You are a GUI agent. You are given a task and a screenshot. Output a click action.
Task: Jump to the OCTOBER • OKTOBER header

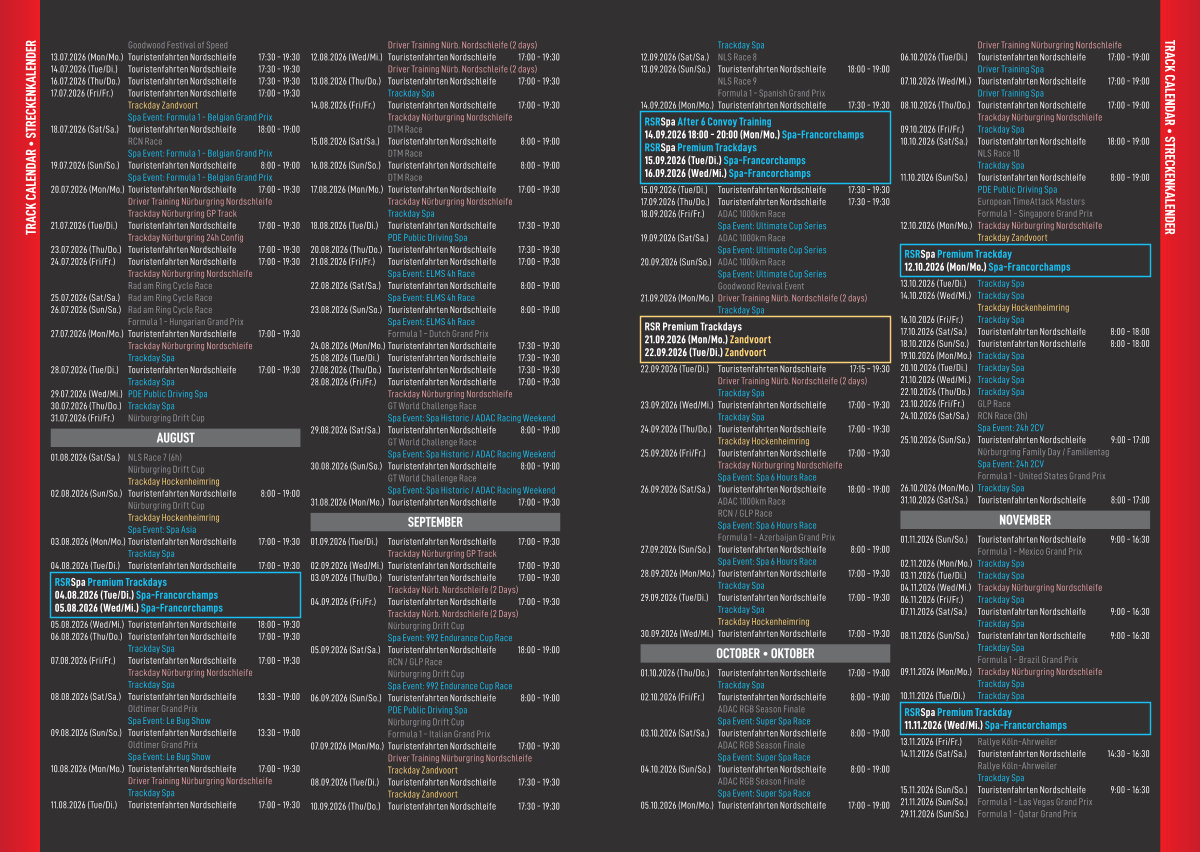coord(765,653)
